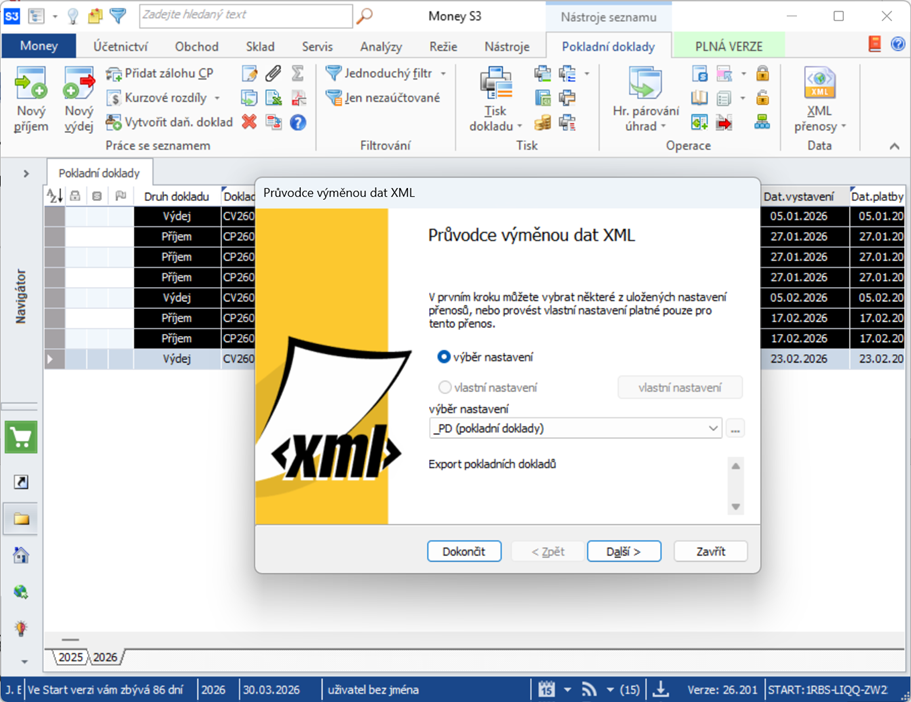Click the Hr. párování úhrad icon
The image size is (911, 702).
pyautogui.click(x=645, y=84)
